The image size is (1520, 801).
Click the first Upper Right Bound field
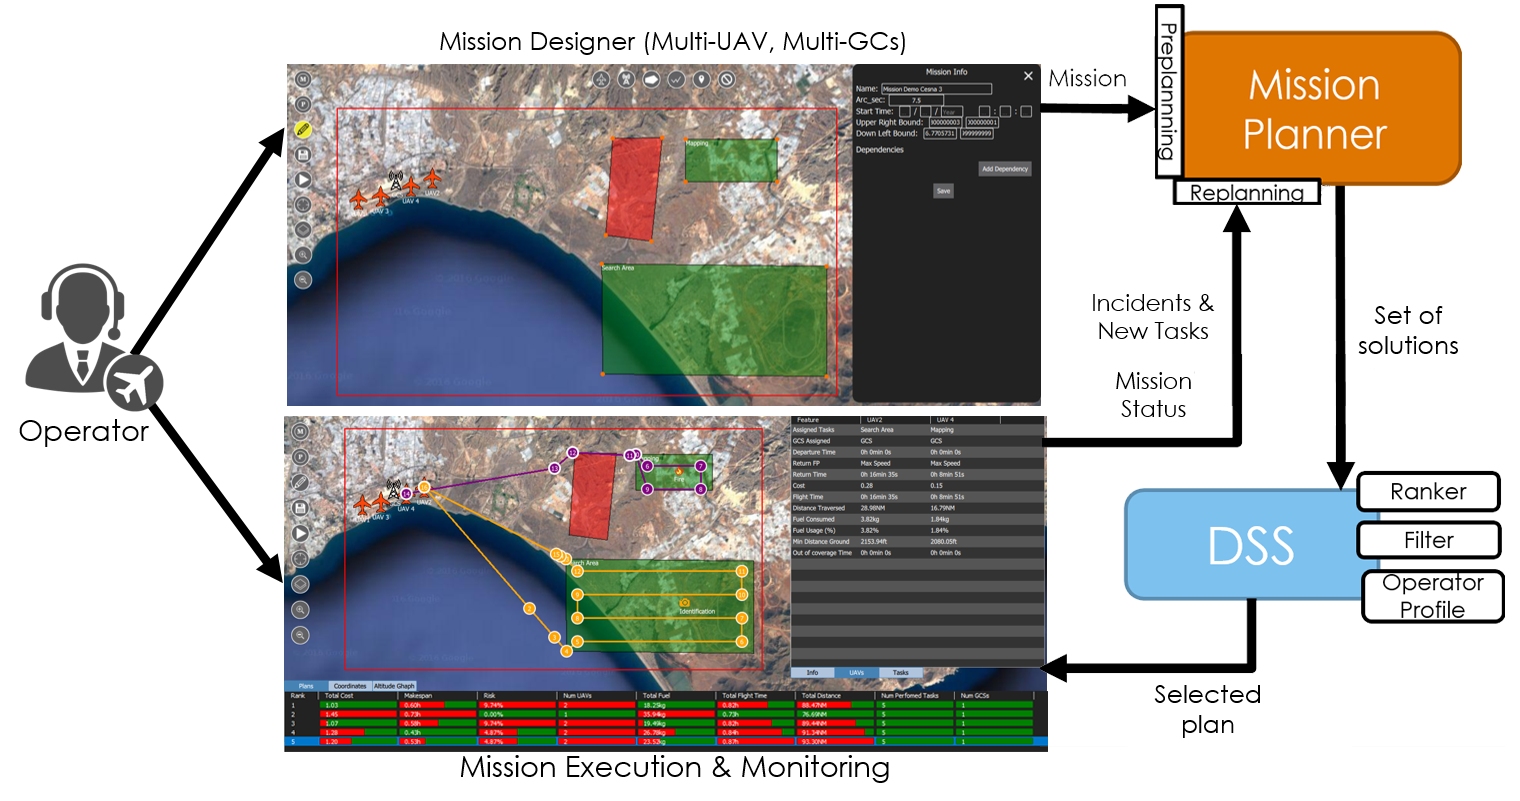pos(945,122)
